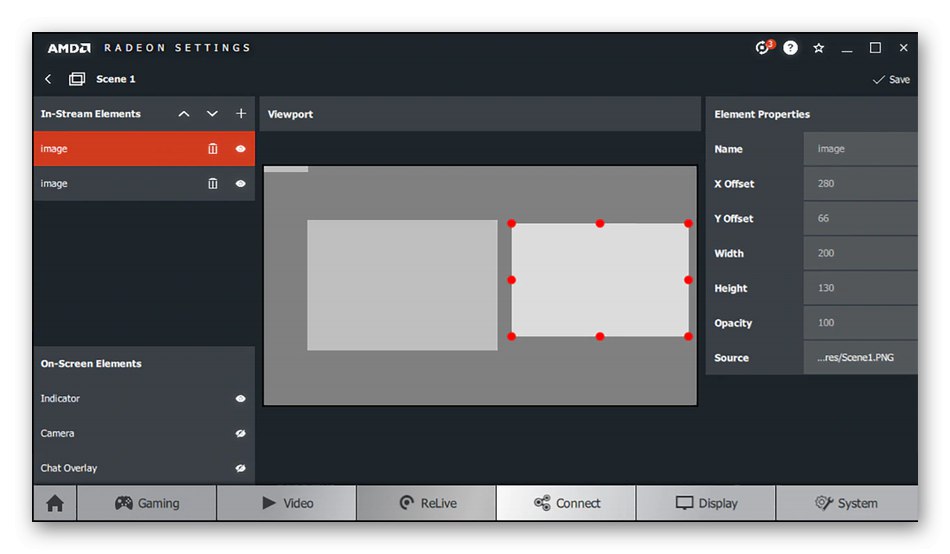This screenshot has width=950, height=554.
Task: Go to the System tab
Action: 846,503
